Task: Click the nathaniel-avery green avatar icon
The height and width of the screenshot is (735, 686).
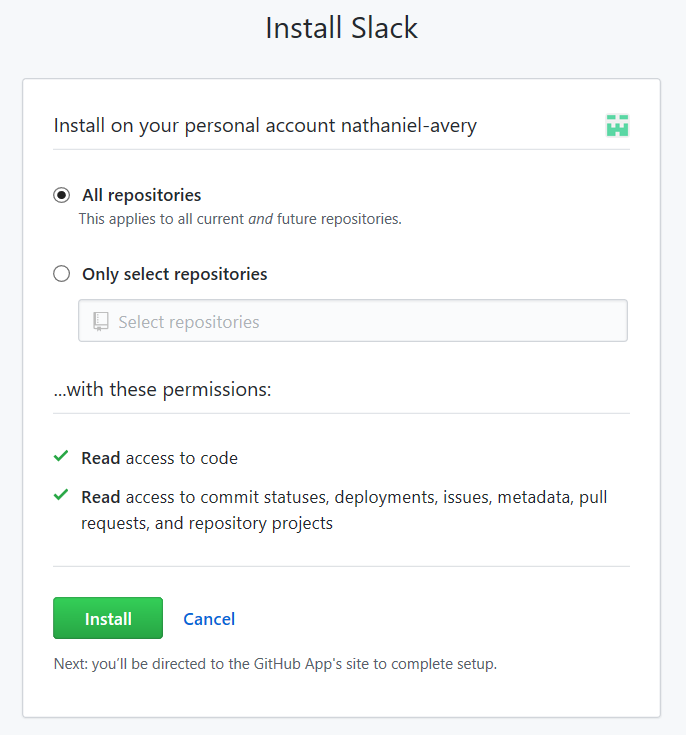Action: tap(617, 126)
